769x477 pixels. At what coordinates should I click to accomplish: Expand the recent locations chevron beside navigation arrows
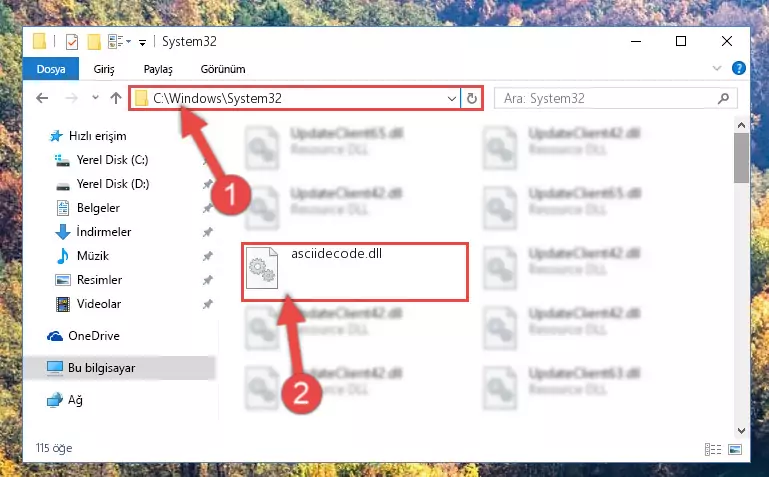[x=95, y=98]
